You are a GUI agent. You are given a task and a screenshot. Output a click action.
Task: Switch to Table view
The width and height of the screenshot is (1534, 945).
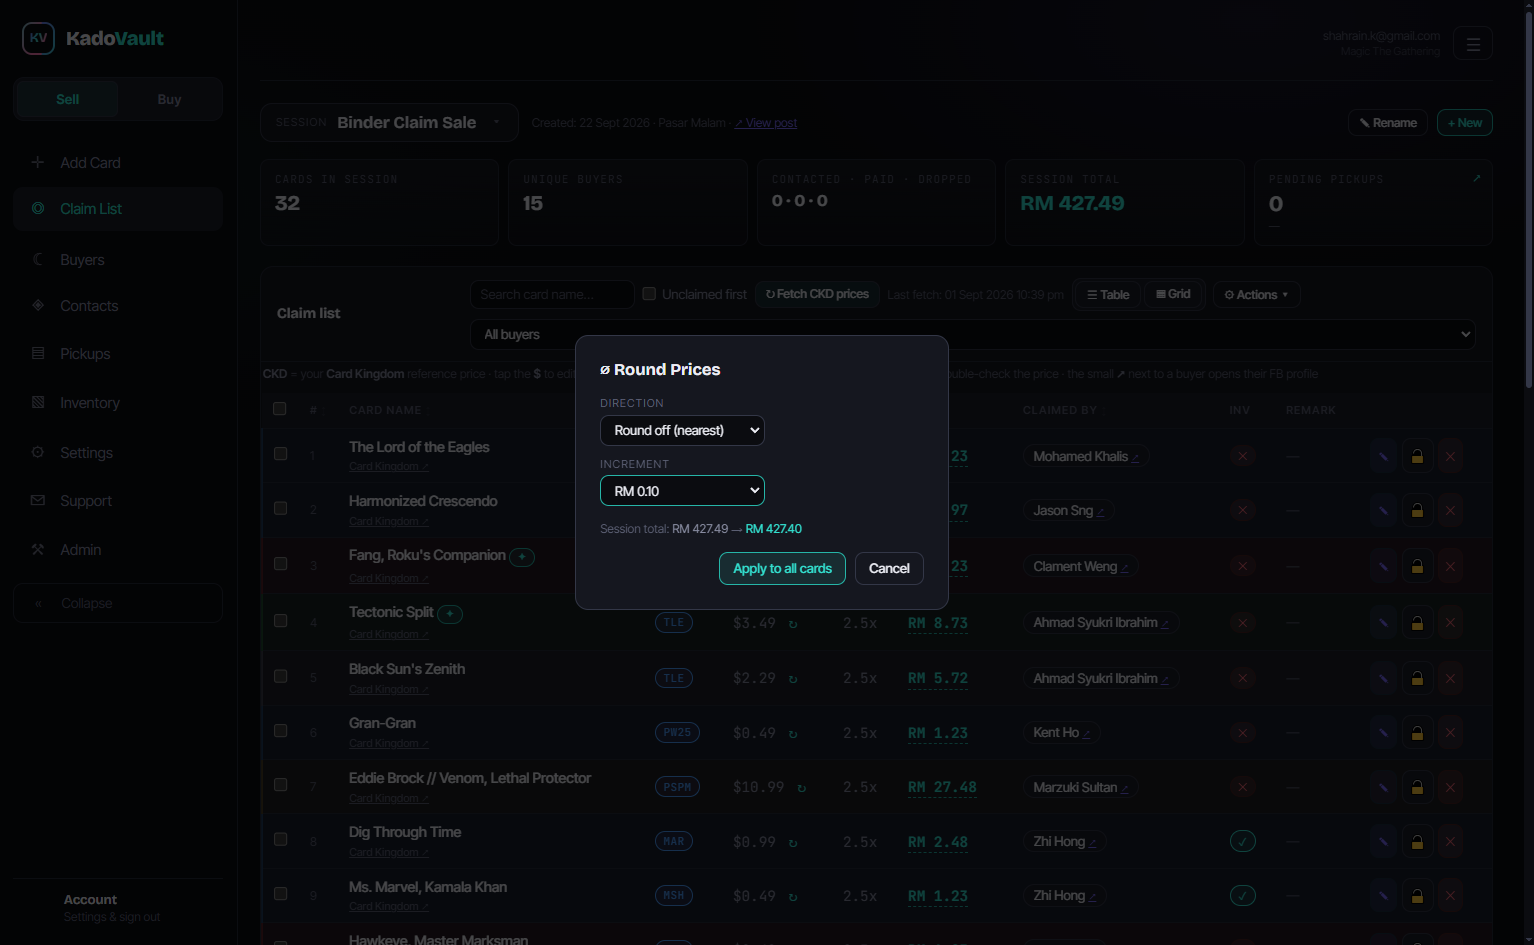tap(1108, 294)
